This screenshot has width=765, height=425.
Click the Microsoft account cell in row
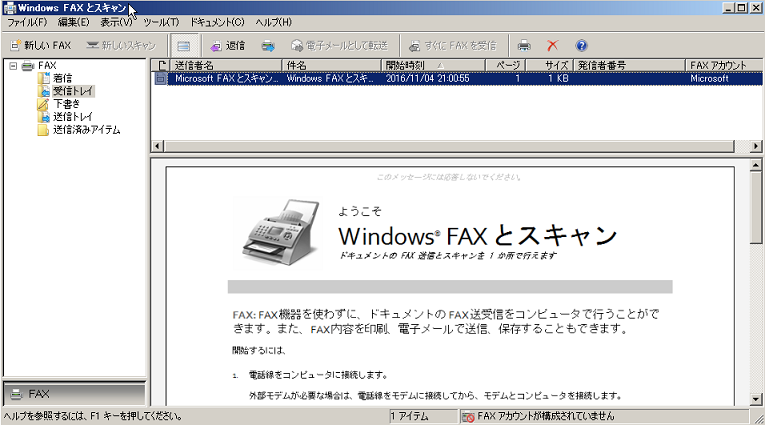click(709, 79)
